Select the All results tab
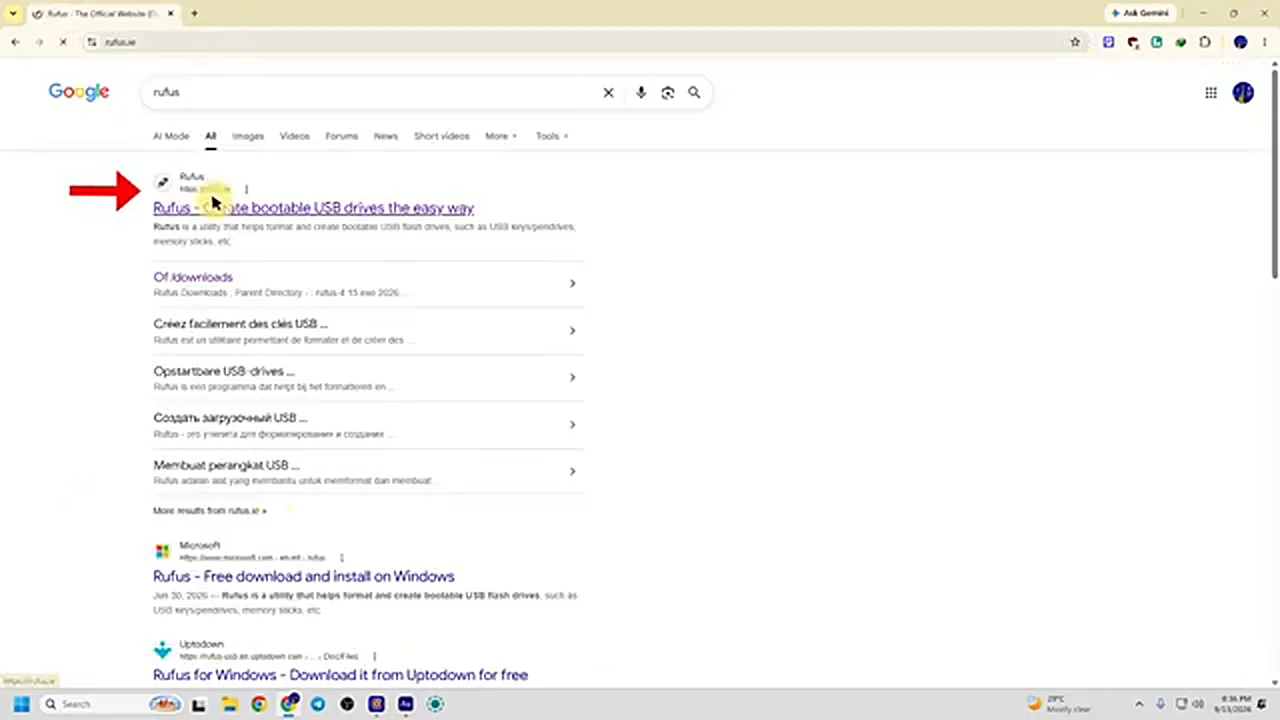The width and height of the screenshot is (1280, 720). [211, 136]
